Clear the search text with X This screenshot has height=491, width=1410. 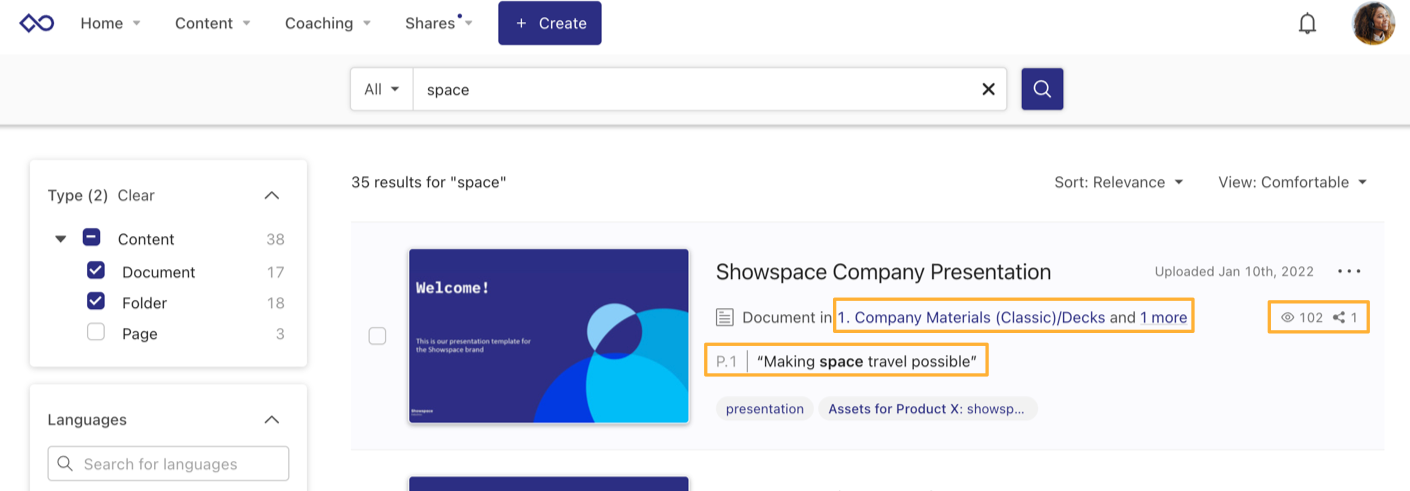(988, 89)
